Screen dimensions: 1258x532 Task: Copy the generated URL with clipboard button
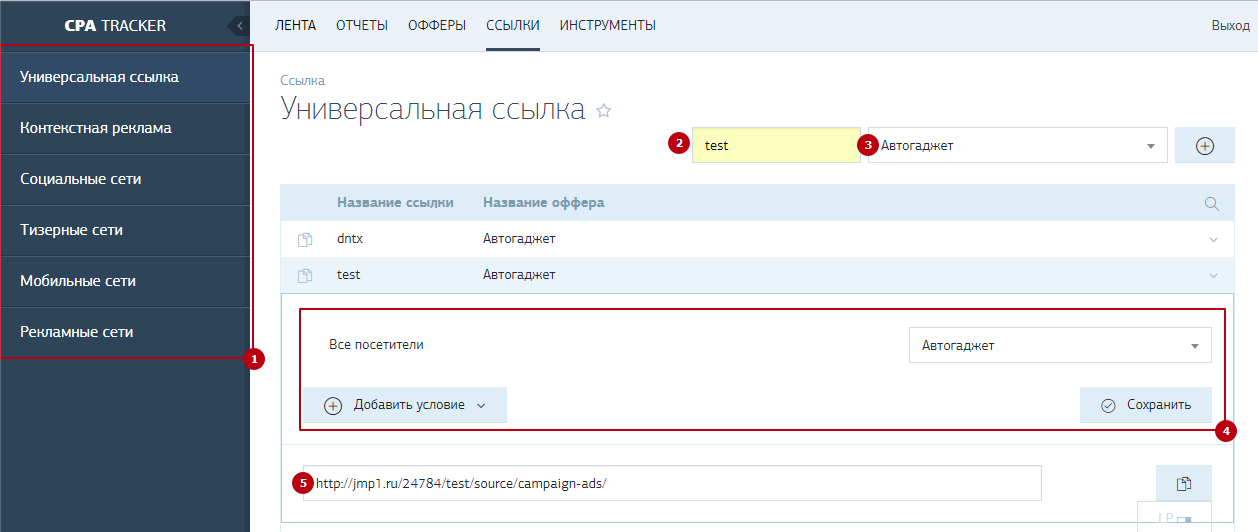(x=1183, y=483)
